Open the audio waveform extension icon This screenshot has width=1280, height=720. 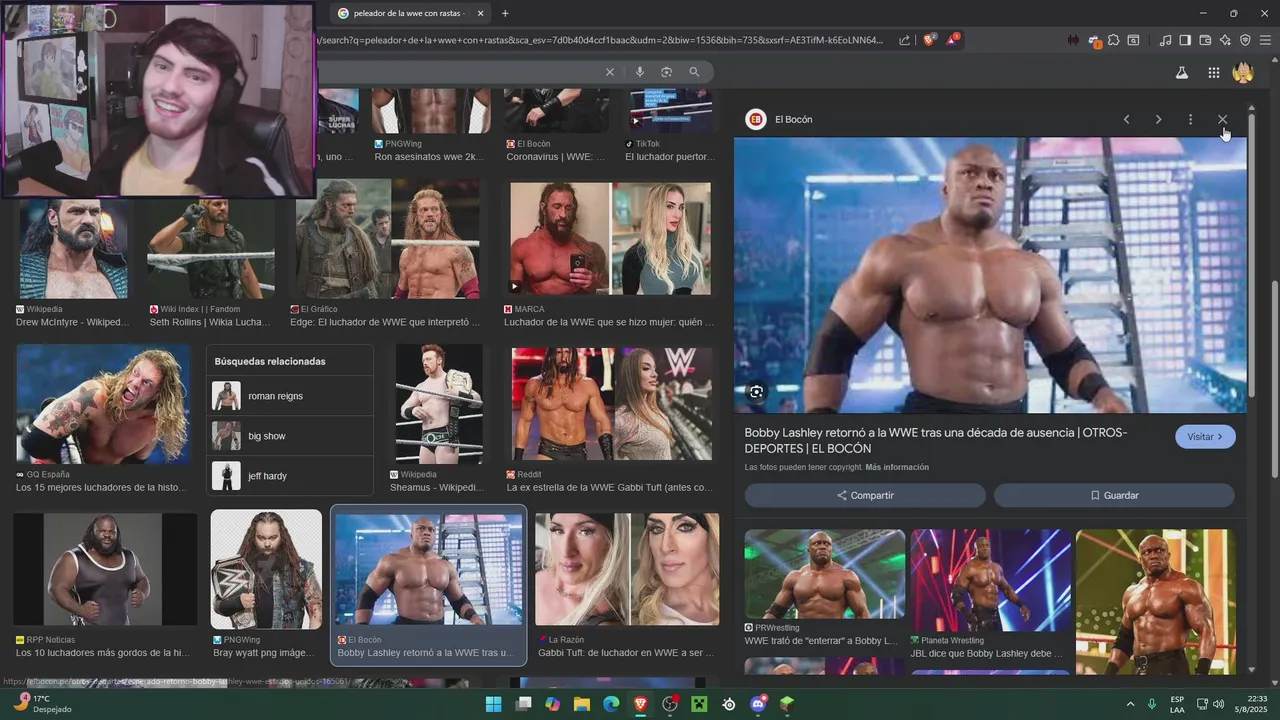coord(1072,40)
